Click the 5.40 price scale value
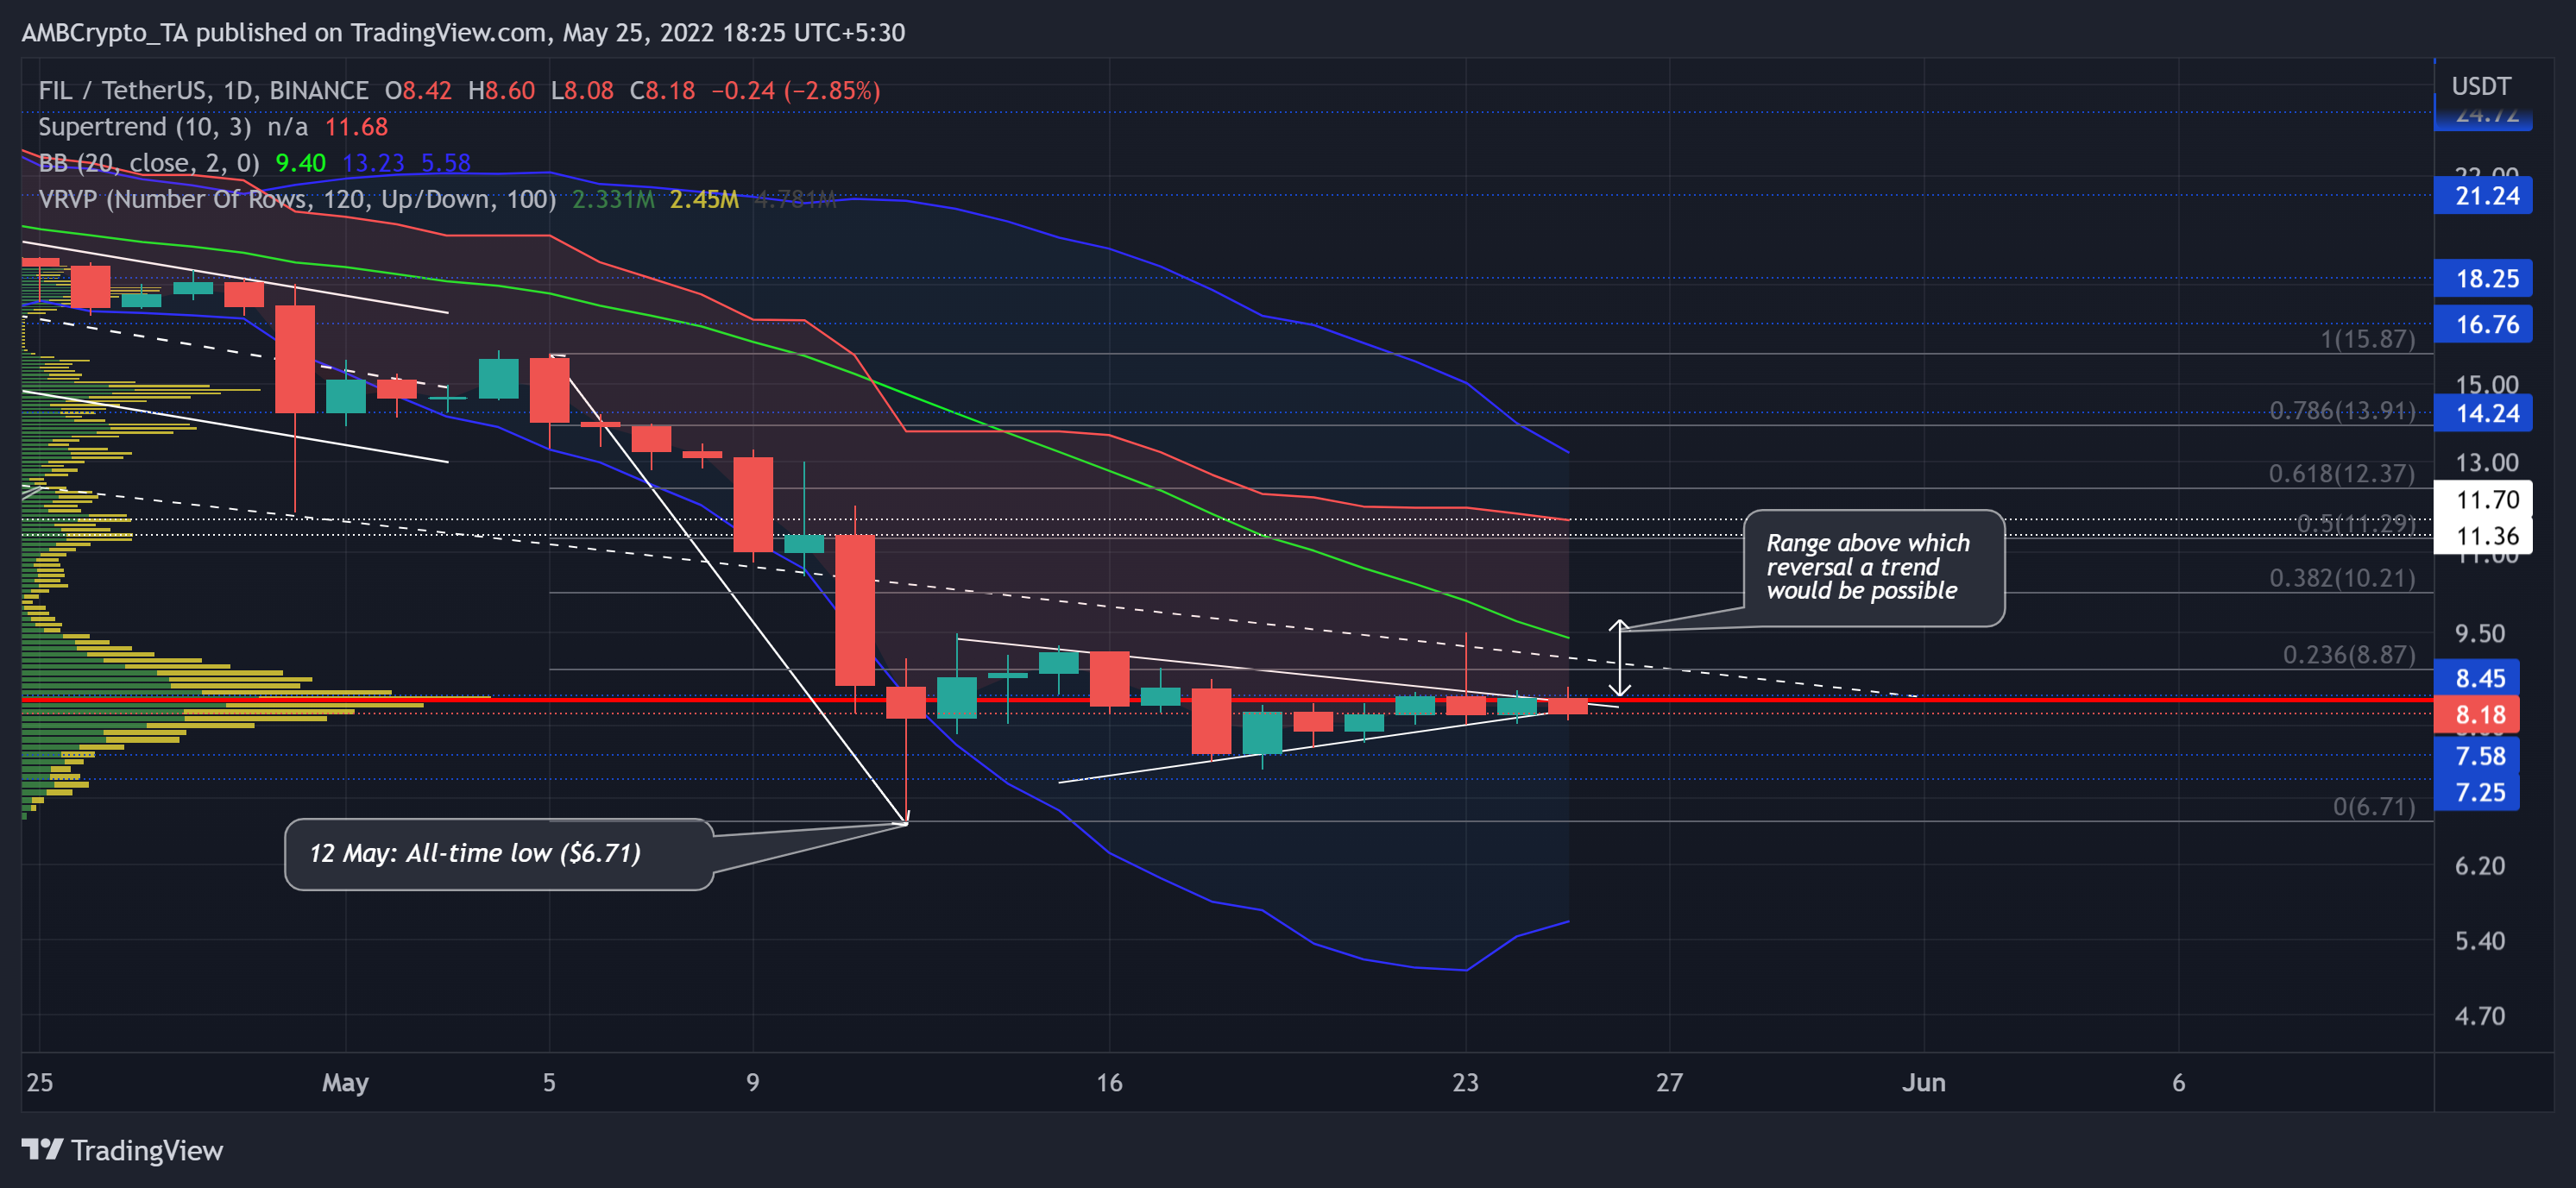Viewport: 2576px width, 1188px height. [x=2480, y=940]
